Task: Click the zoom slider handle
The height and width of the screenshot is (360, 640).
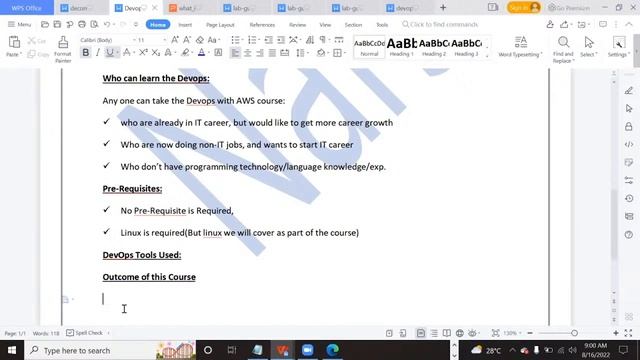Action: coord(574,333)
